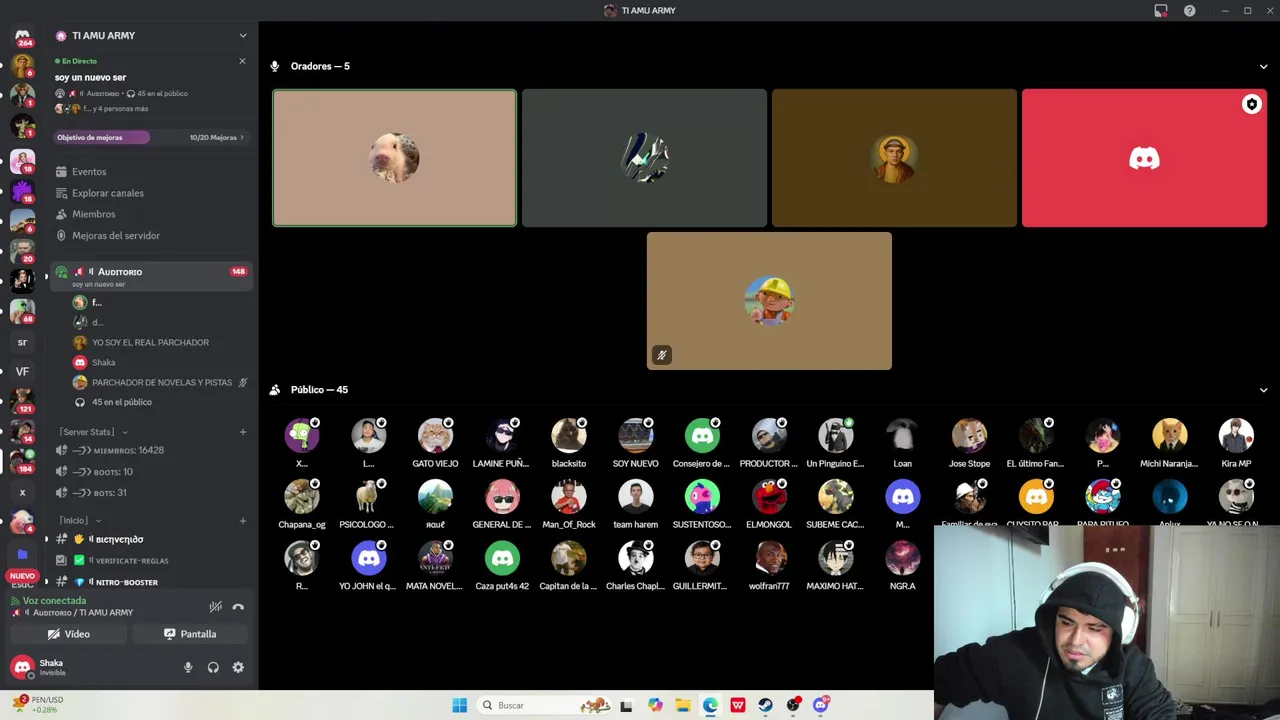The width and height of the screenshot is (1280, 720).
Task: Open Kira MP audience member
Action: [1236, 444]
